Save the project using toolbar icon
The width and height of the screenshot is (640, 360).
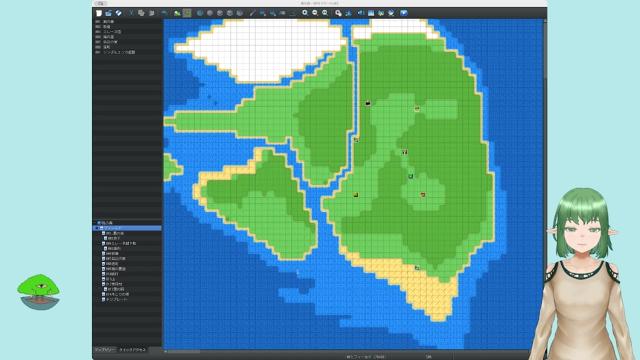point(118,13)
